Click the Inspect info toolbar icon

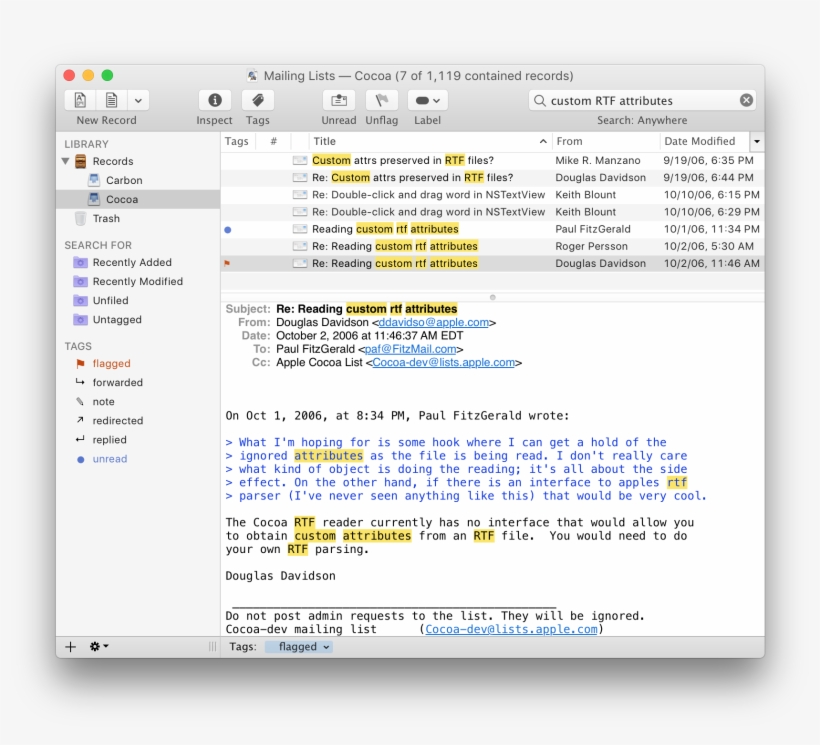(214, 100)
